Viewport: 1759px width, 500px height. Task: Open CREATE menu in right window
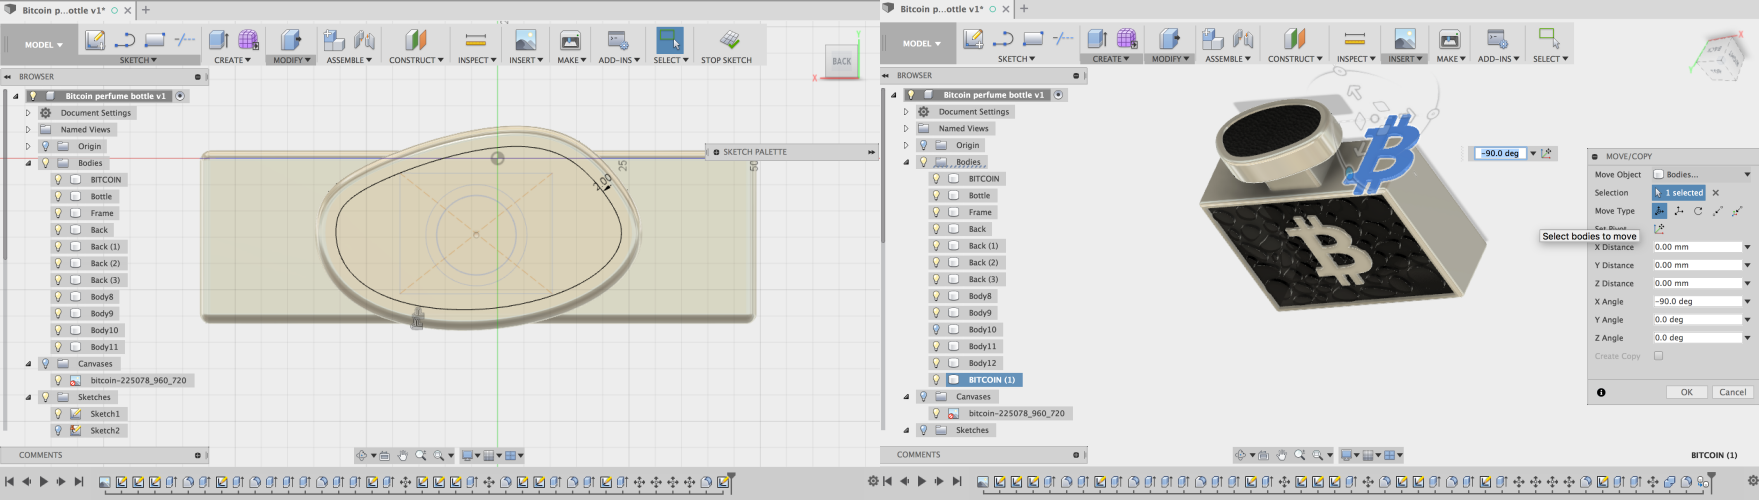click(1110, 59)
